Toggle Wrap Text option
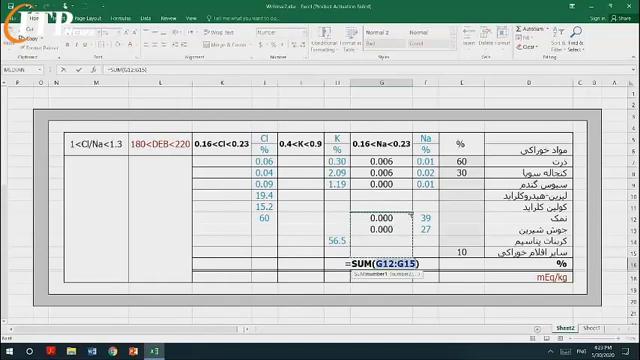The image size is (640, 360). click(219, 32)
